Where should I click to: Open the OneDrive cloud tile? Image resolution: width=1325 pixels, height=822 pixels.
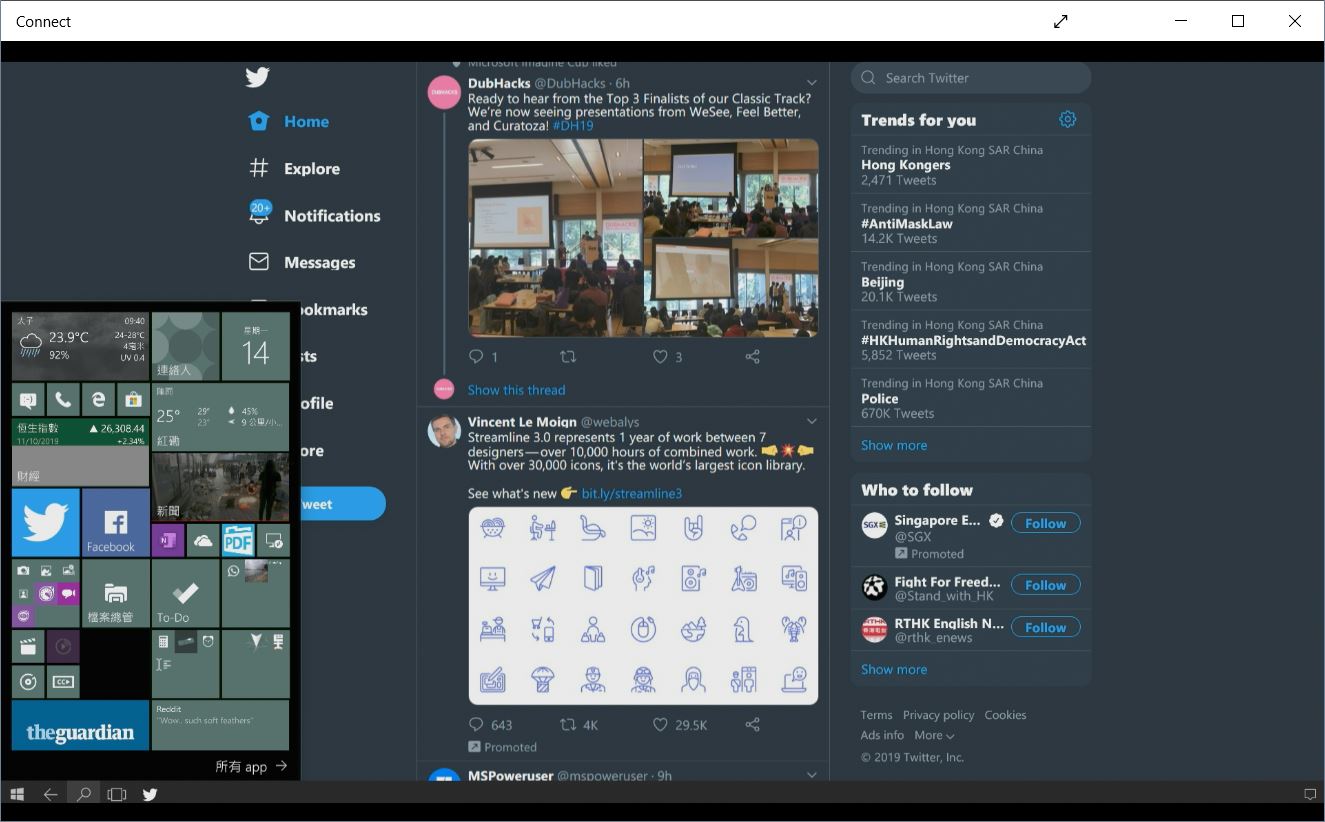click(x=203, y=541)
